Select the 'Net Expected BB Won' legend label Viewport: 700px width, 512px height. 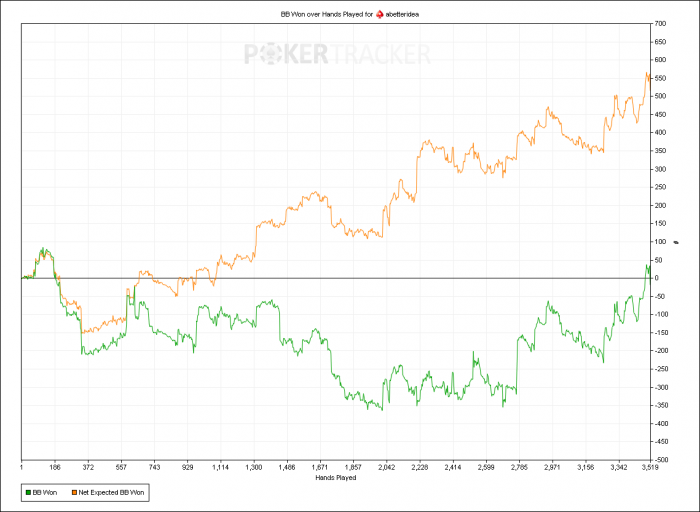click(111, 493)
